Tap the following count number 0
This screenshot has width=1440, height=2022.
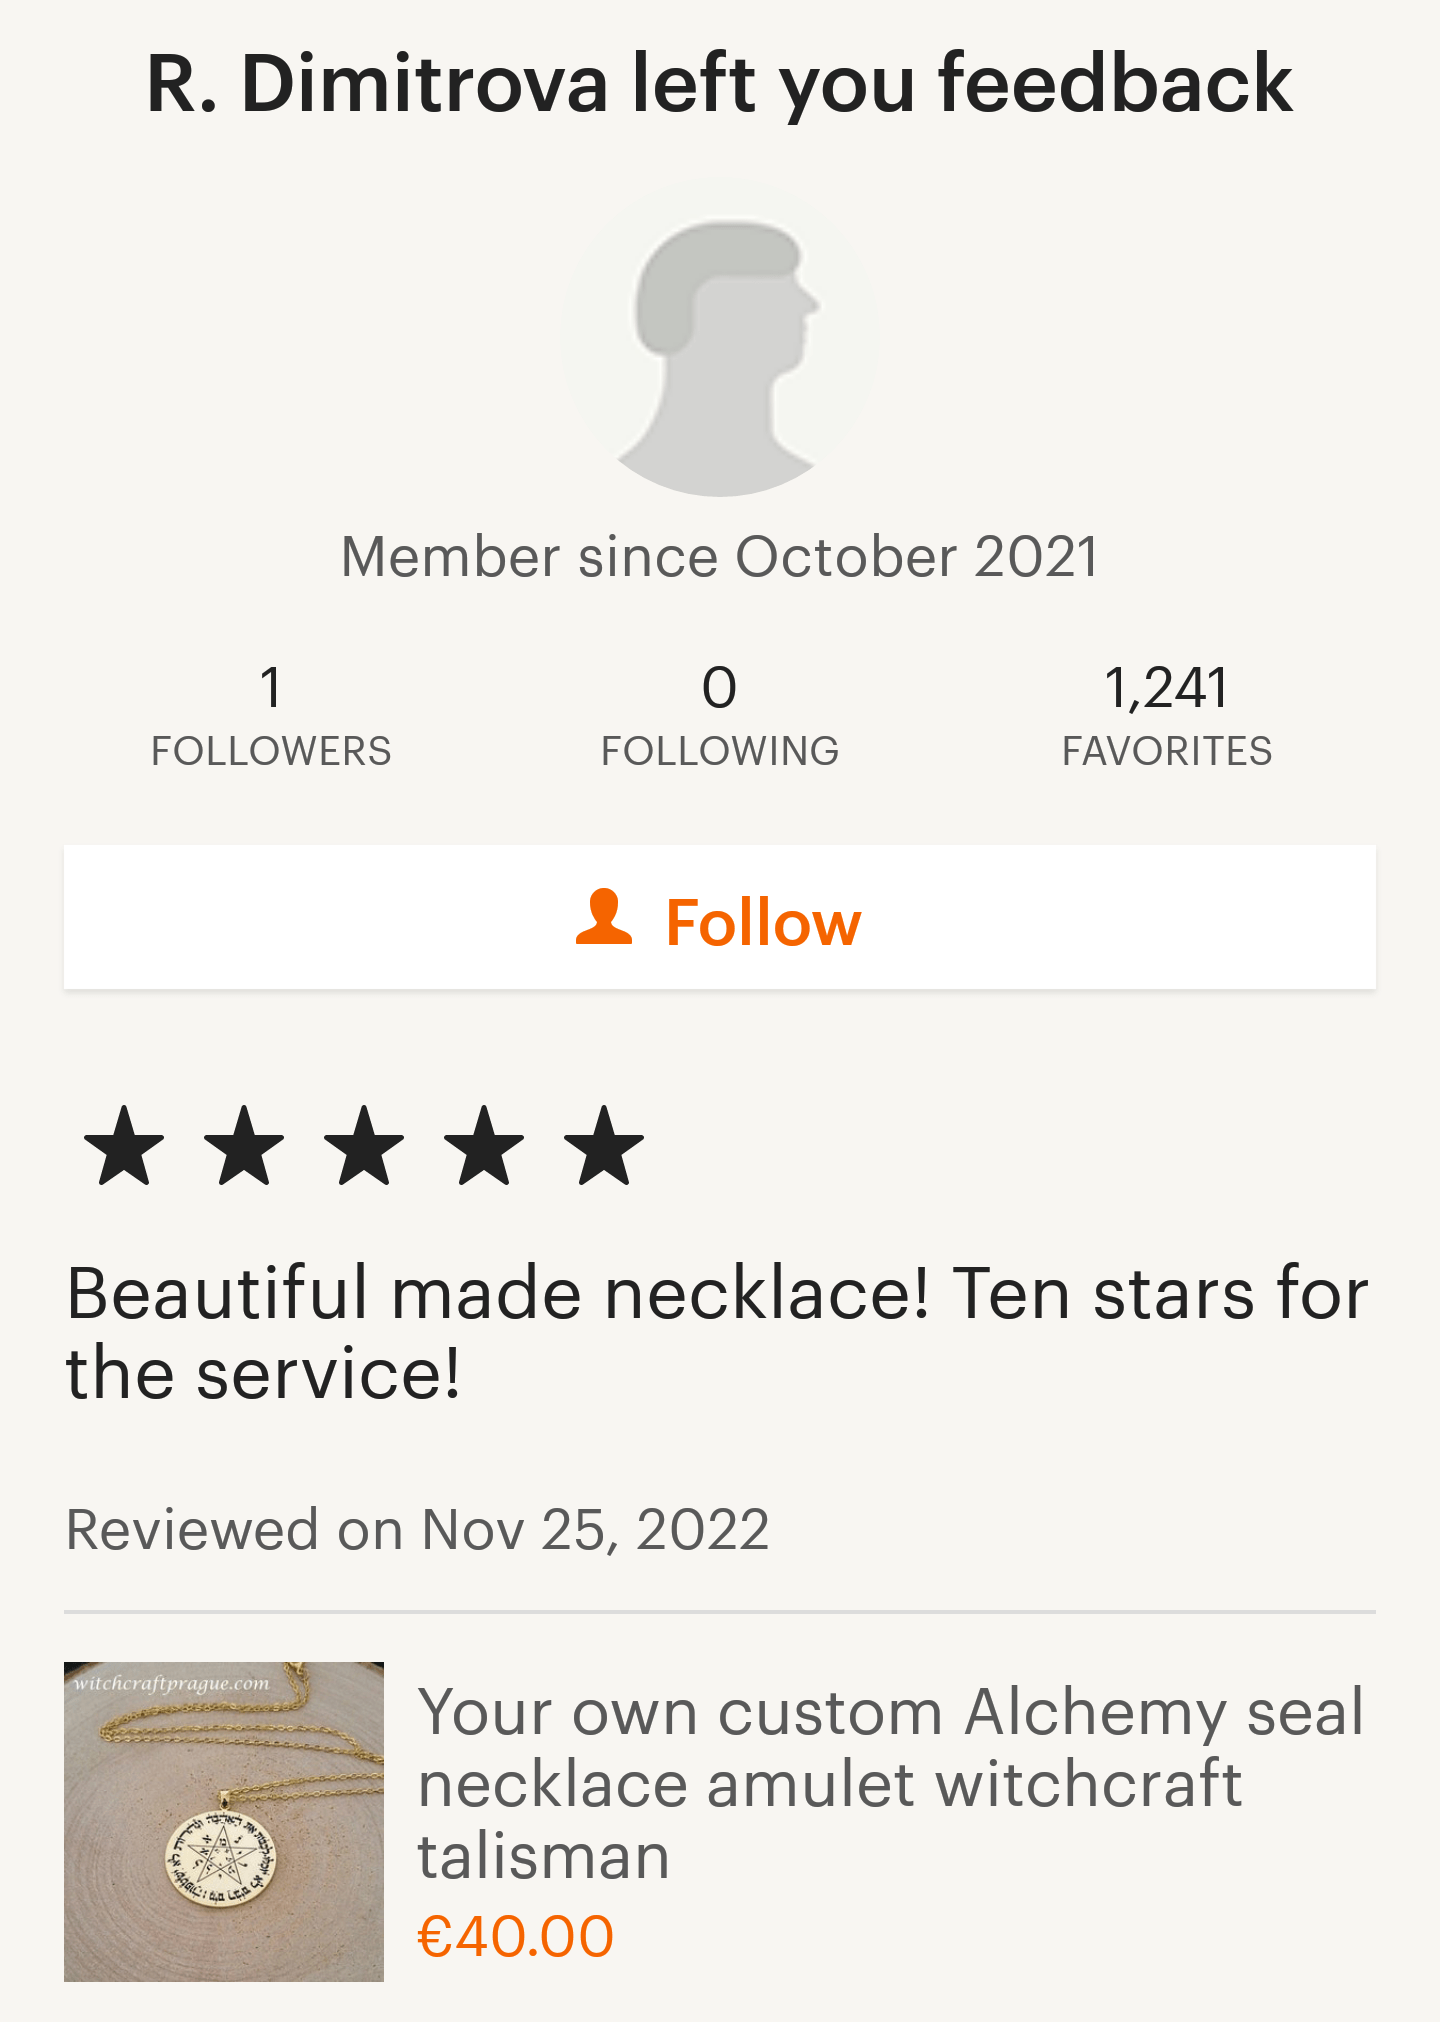tap(720, 688)
